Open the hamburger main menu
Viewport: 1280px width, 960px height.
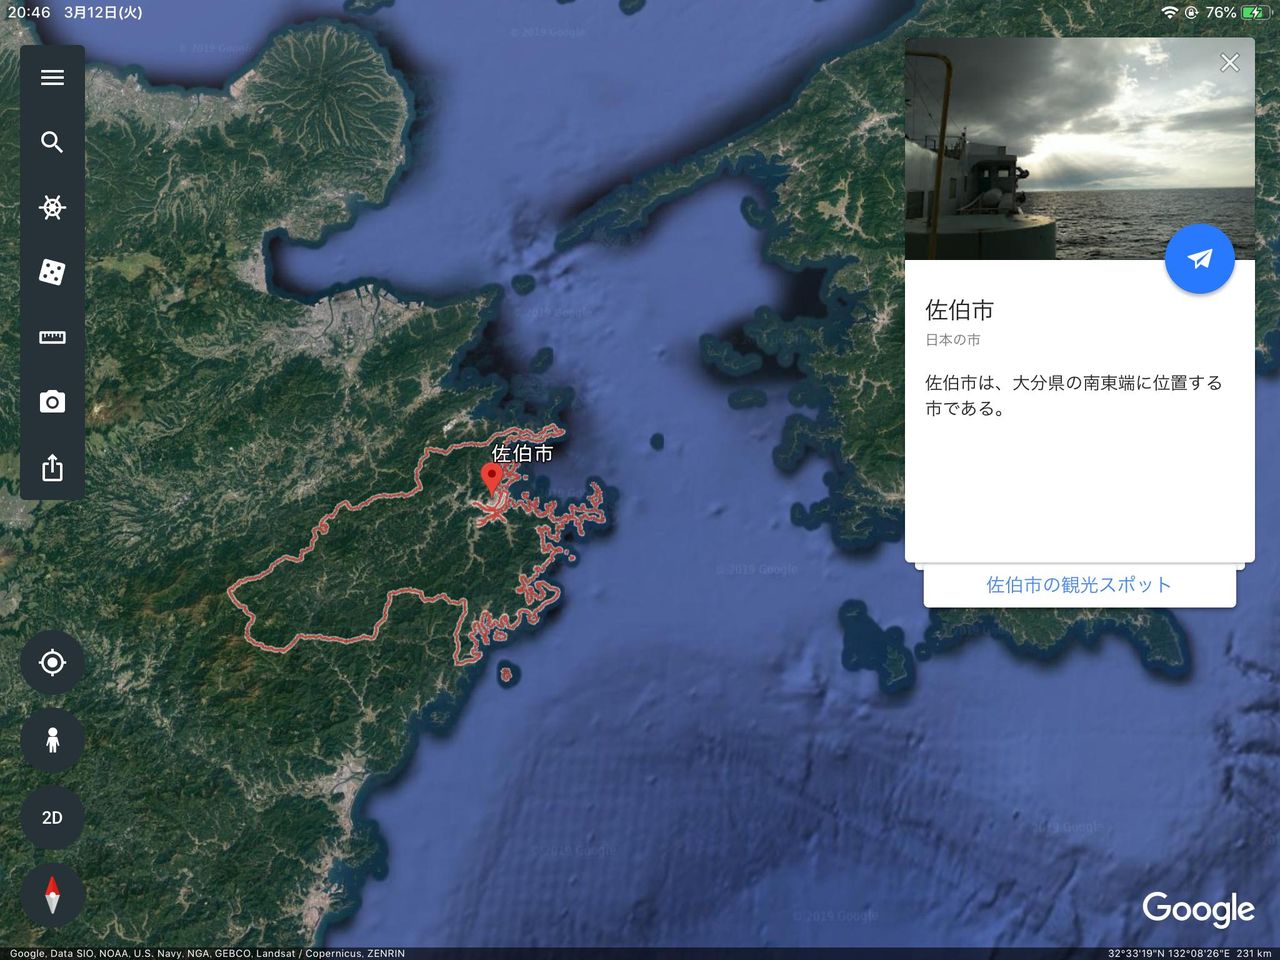click(x=52, y=78)
